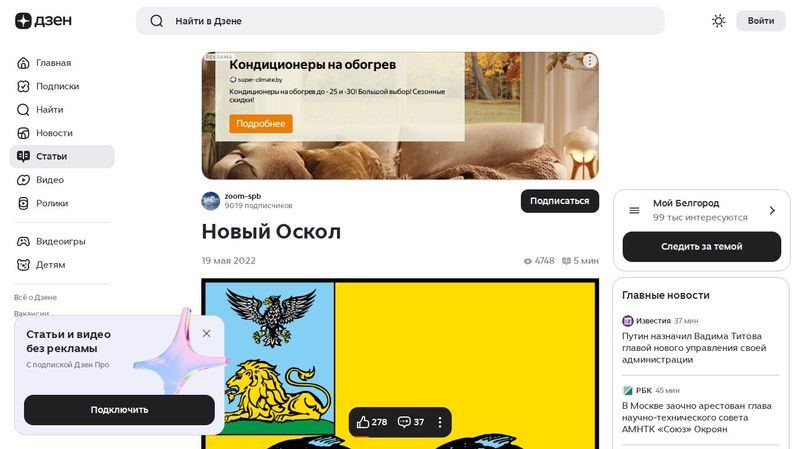
Task: Click Следить за темой button
Action: pos(702,246)
